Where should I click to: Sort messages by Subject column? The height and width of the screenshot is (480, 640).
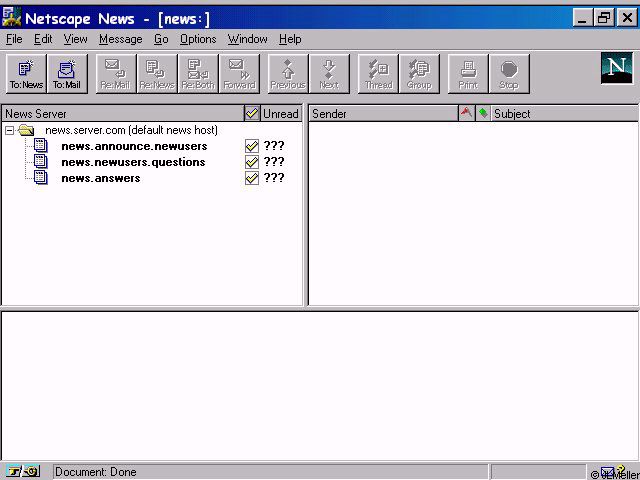[564, 113]
